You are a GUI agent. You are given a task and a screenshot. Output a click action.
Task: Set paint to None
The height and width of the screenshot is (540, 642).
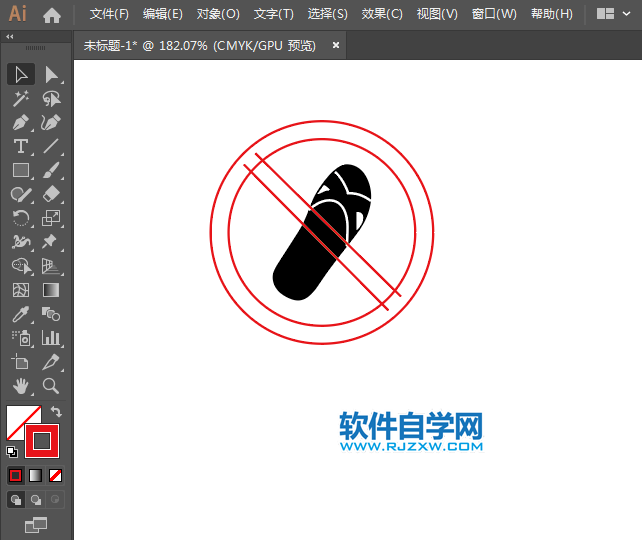[x=55, y=476]
